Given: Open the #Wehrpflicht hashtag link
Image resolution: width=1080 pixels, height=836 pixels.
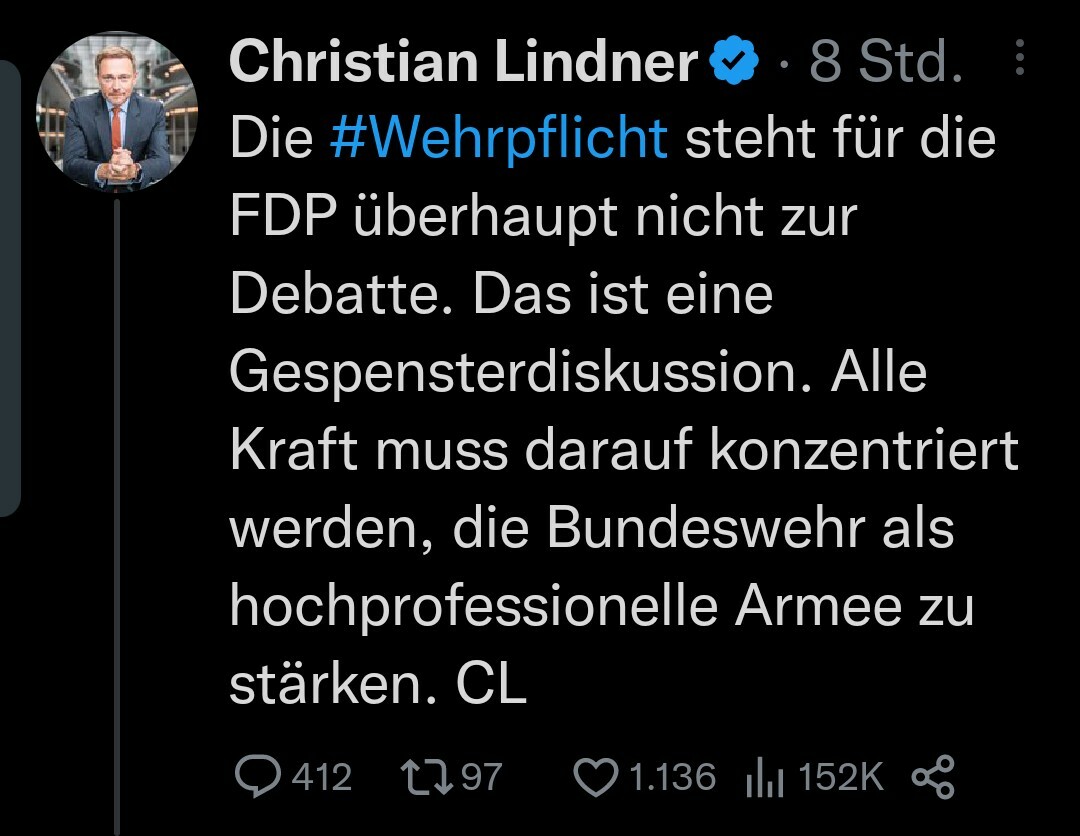Looking at the screenshot, I should click(499, 138).
